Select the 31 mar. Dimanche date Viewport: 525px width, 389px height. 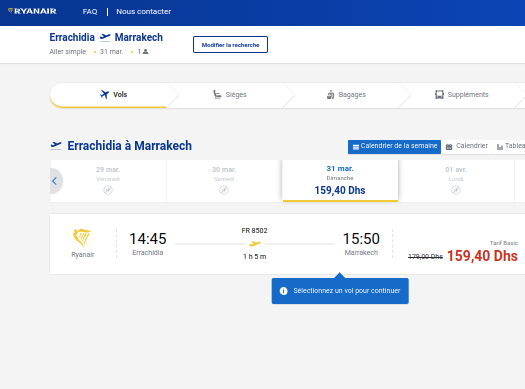pyautogui.click(x=340, y=181)
